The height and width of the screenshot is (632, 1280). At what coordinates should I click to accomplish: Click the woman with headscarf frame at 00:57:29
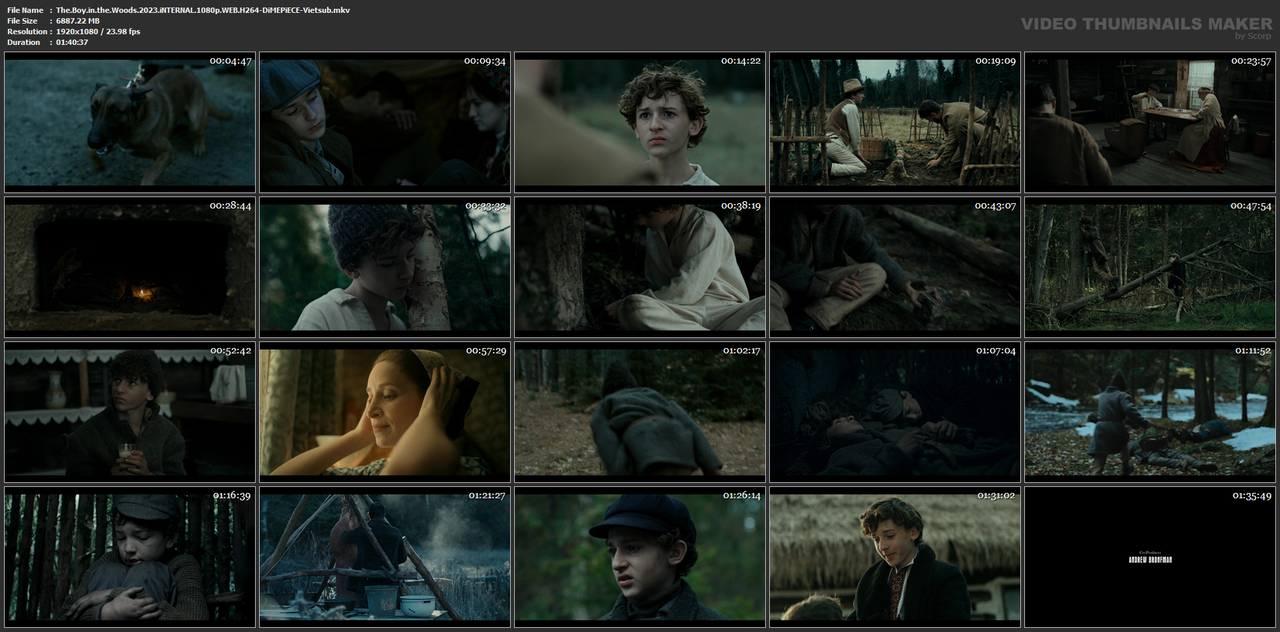(385, 412)
